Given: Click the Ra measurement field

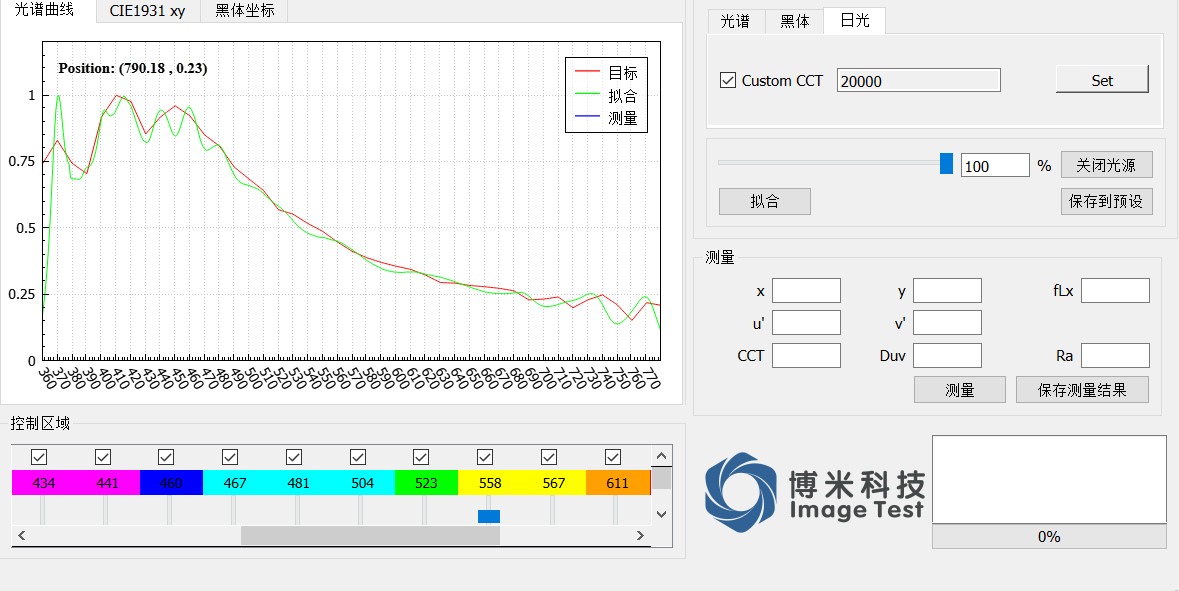Looking at the screenshot, I should [x=1115, y=356].
